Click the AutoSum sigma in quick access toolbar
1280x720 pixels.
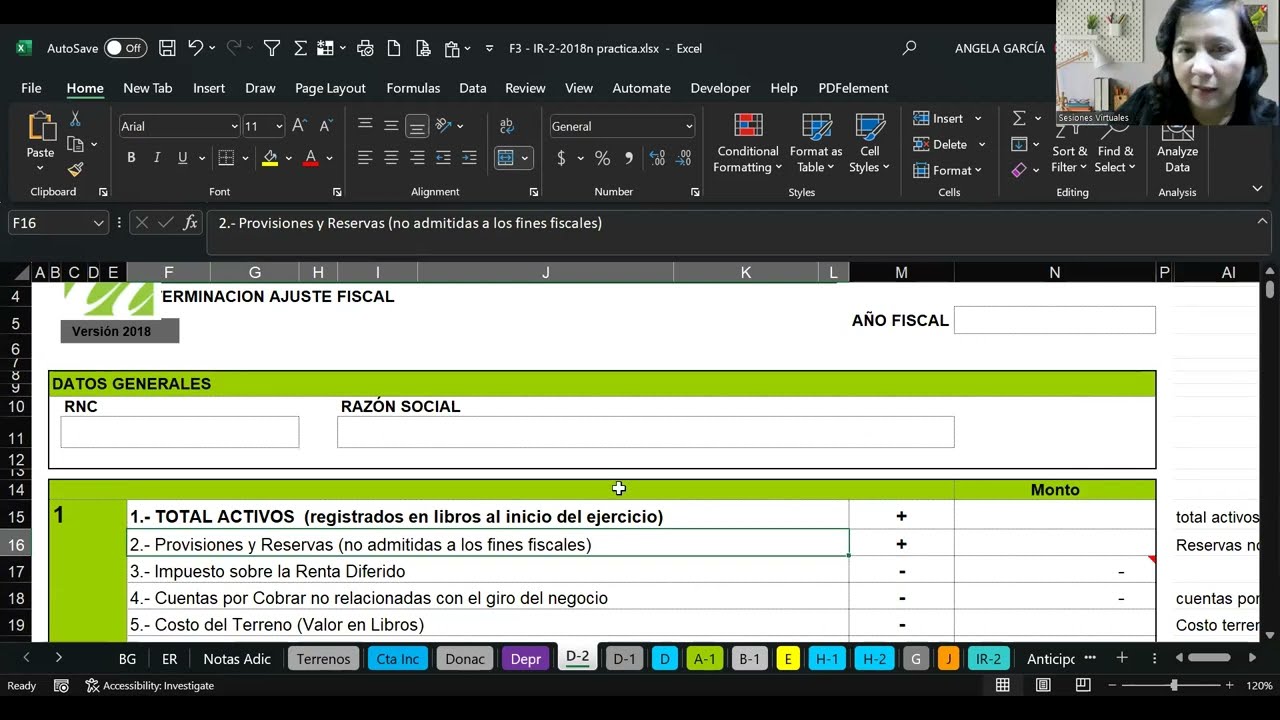(x=300, y=48)
